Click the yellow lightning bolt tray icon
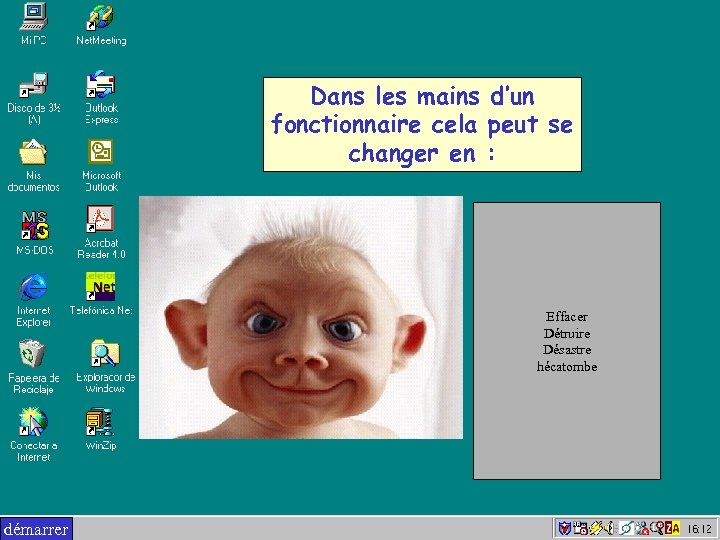This screenshot has width=720, height=540. [596, 529]
